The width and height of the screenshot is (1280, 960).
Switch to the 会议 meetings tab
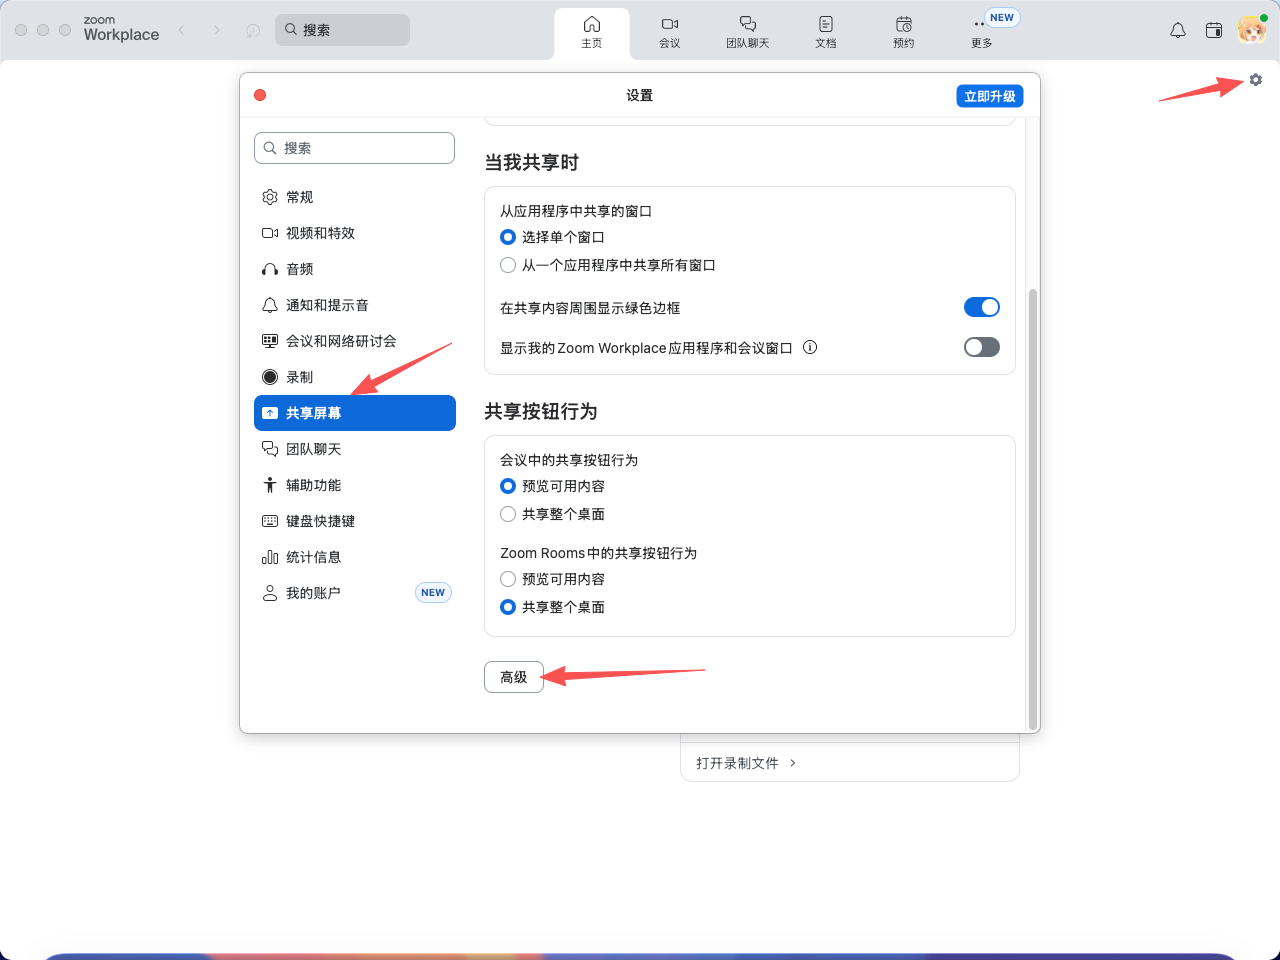670,33
